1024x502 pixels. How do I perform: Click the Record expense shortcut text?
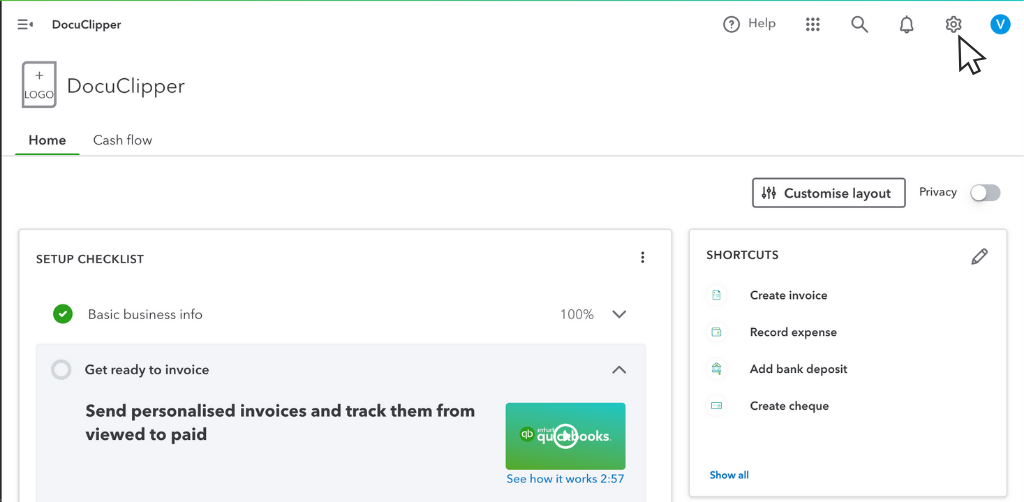(x=793, y=332)
